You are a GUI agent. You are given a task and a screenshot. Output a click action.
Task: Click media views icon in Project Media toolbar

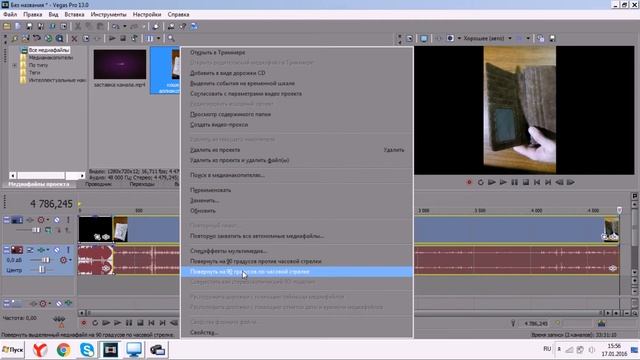[x=150, y=38]
